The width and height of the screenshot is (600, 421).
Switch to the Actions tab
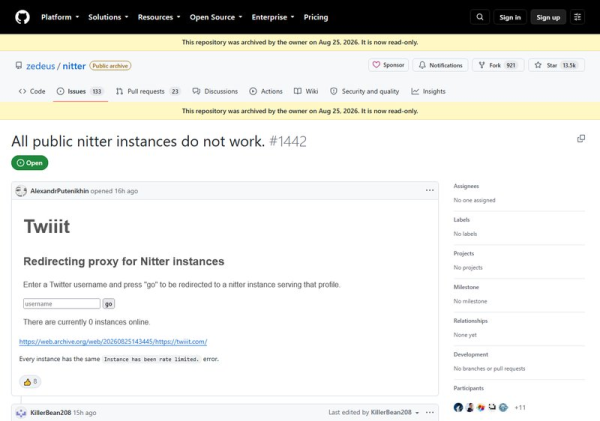[266, 91]
